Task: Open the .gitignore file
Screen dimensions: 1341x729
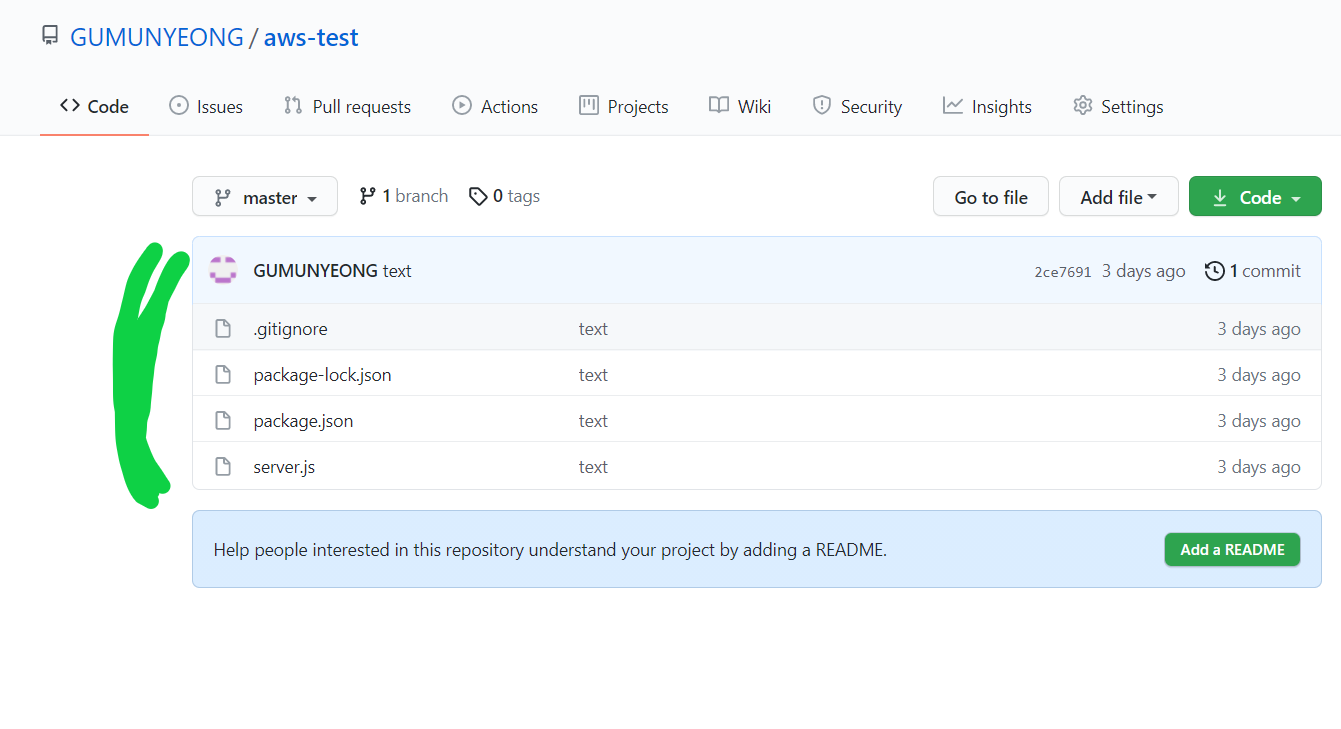Action: coord(290,329)
